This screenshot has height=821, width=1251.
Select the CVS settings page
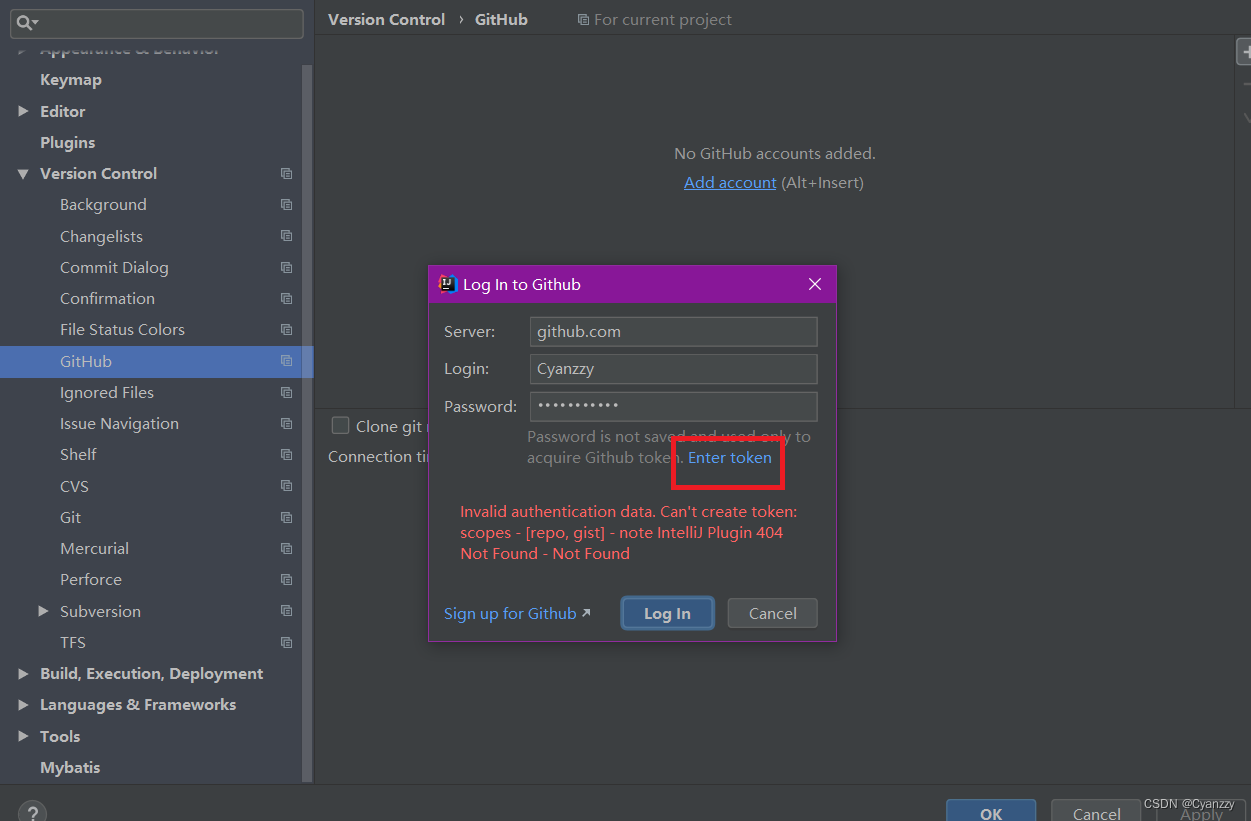[x=74, y=486]
